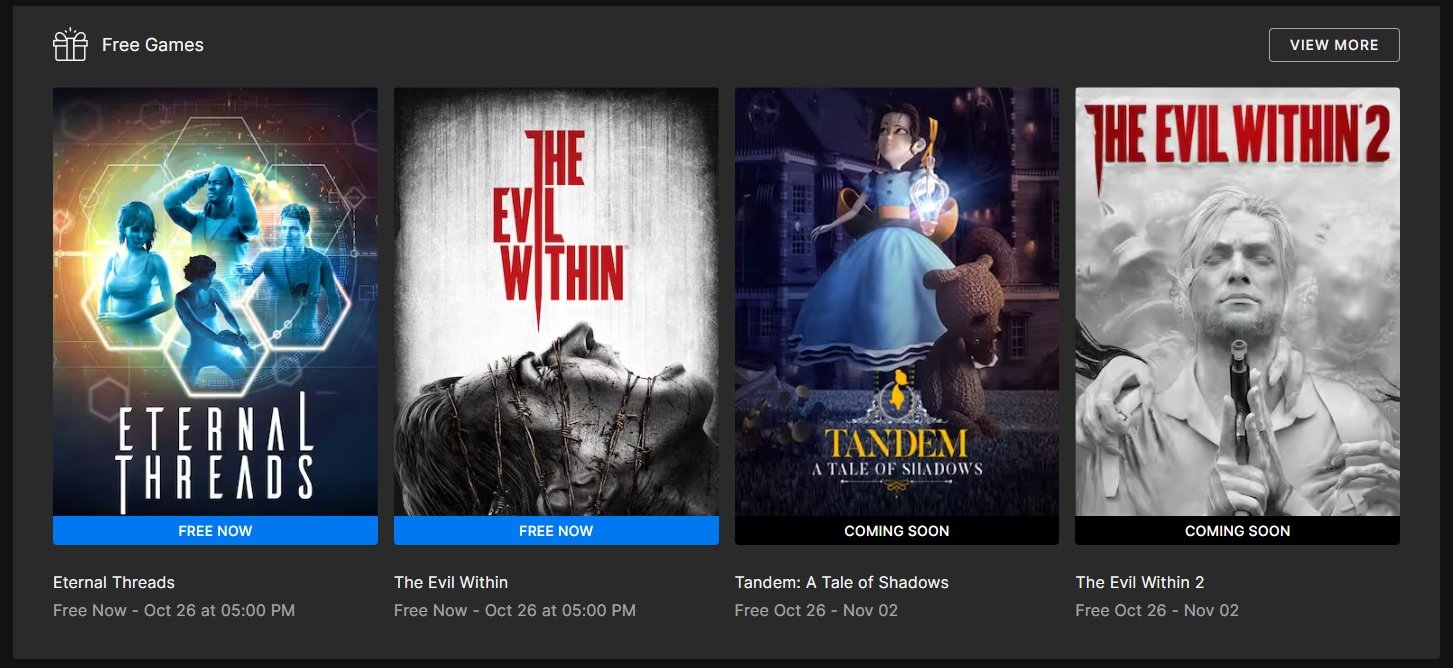This screenshot has height=668, width=1453.
Task: Select the Eternal Threads title link
Action: coord(114,582)
